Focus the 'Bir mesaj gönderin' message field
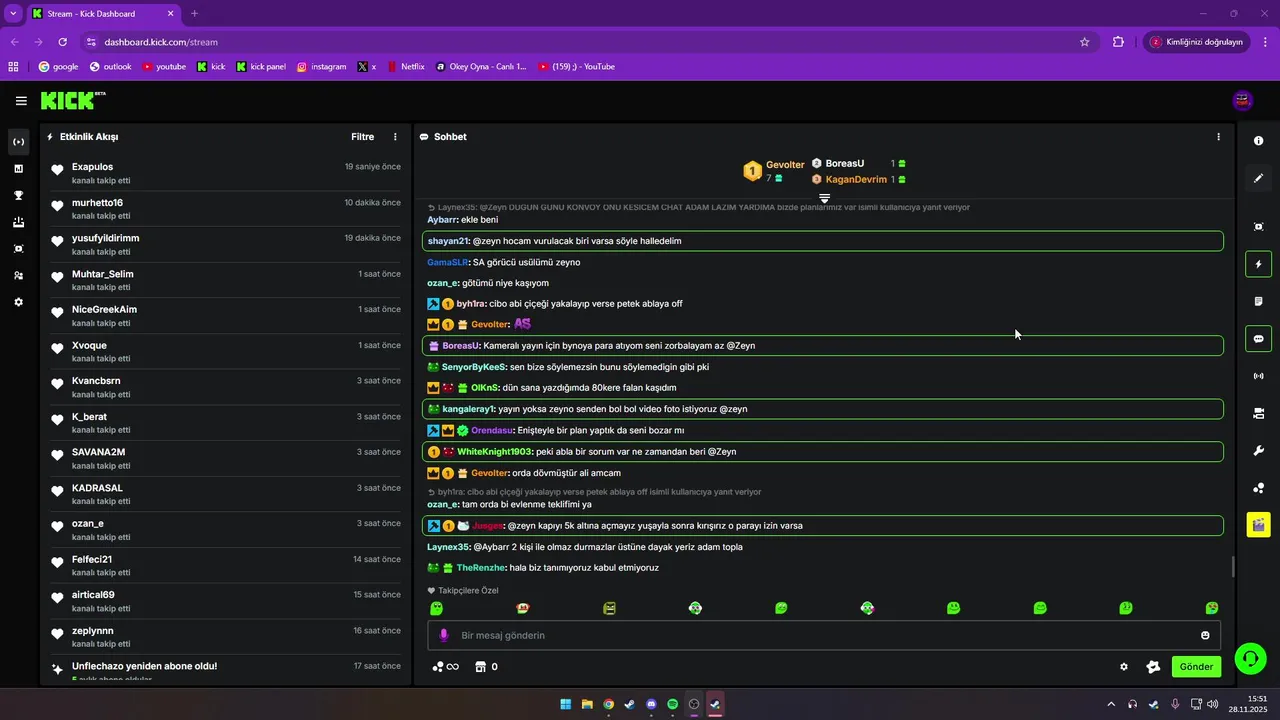The width and height of the screenshot is (1280, 720). tap(824, 635)
